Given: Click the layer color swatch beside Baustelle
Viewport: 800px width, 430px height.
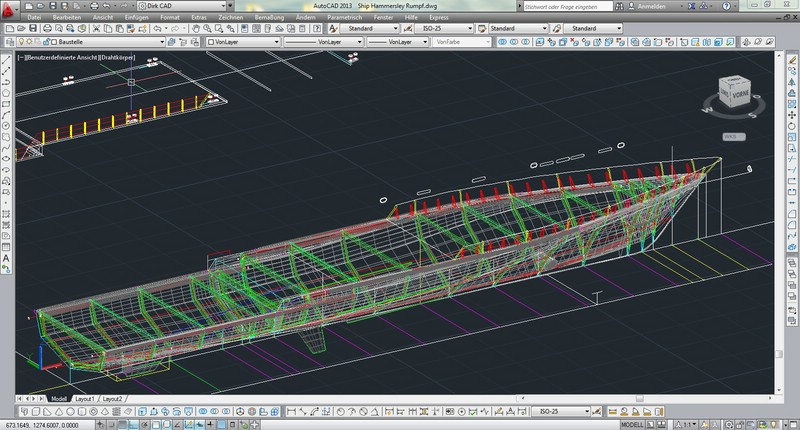Looking at the screenshot, I should tap(54, 42).
